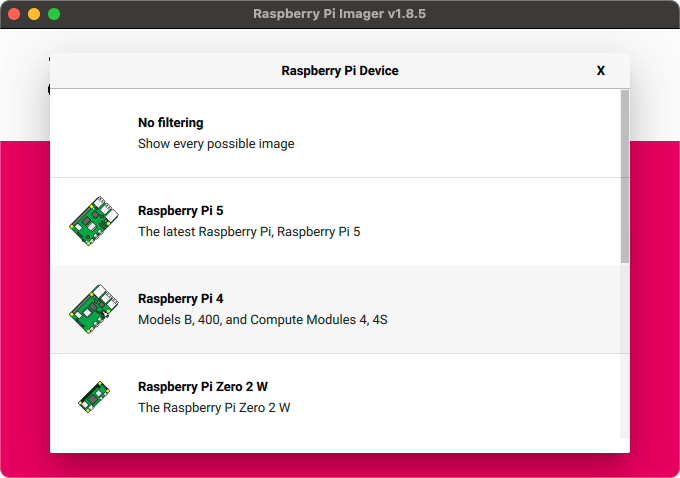The width and height of the screenshot is (680, 478).
Task: Close the Imager window with red button
Action: click(13, 14)
